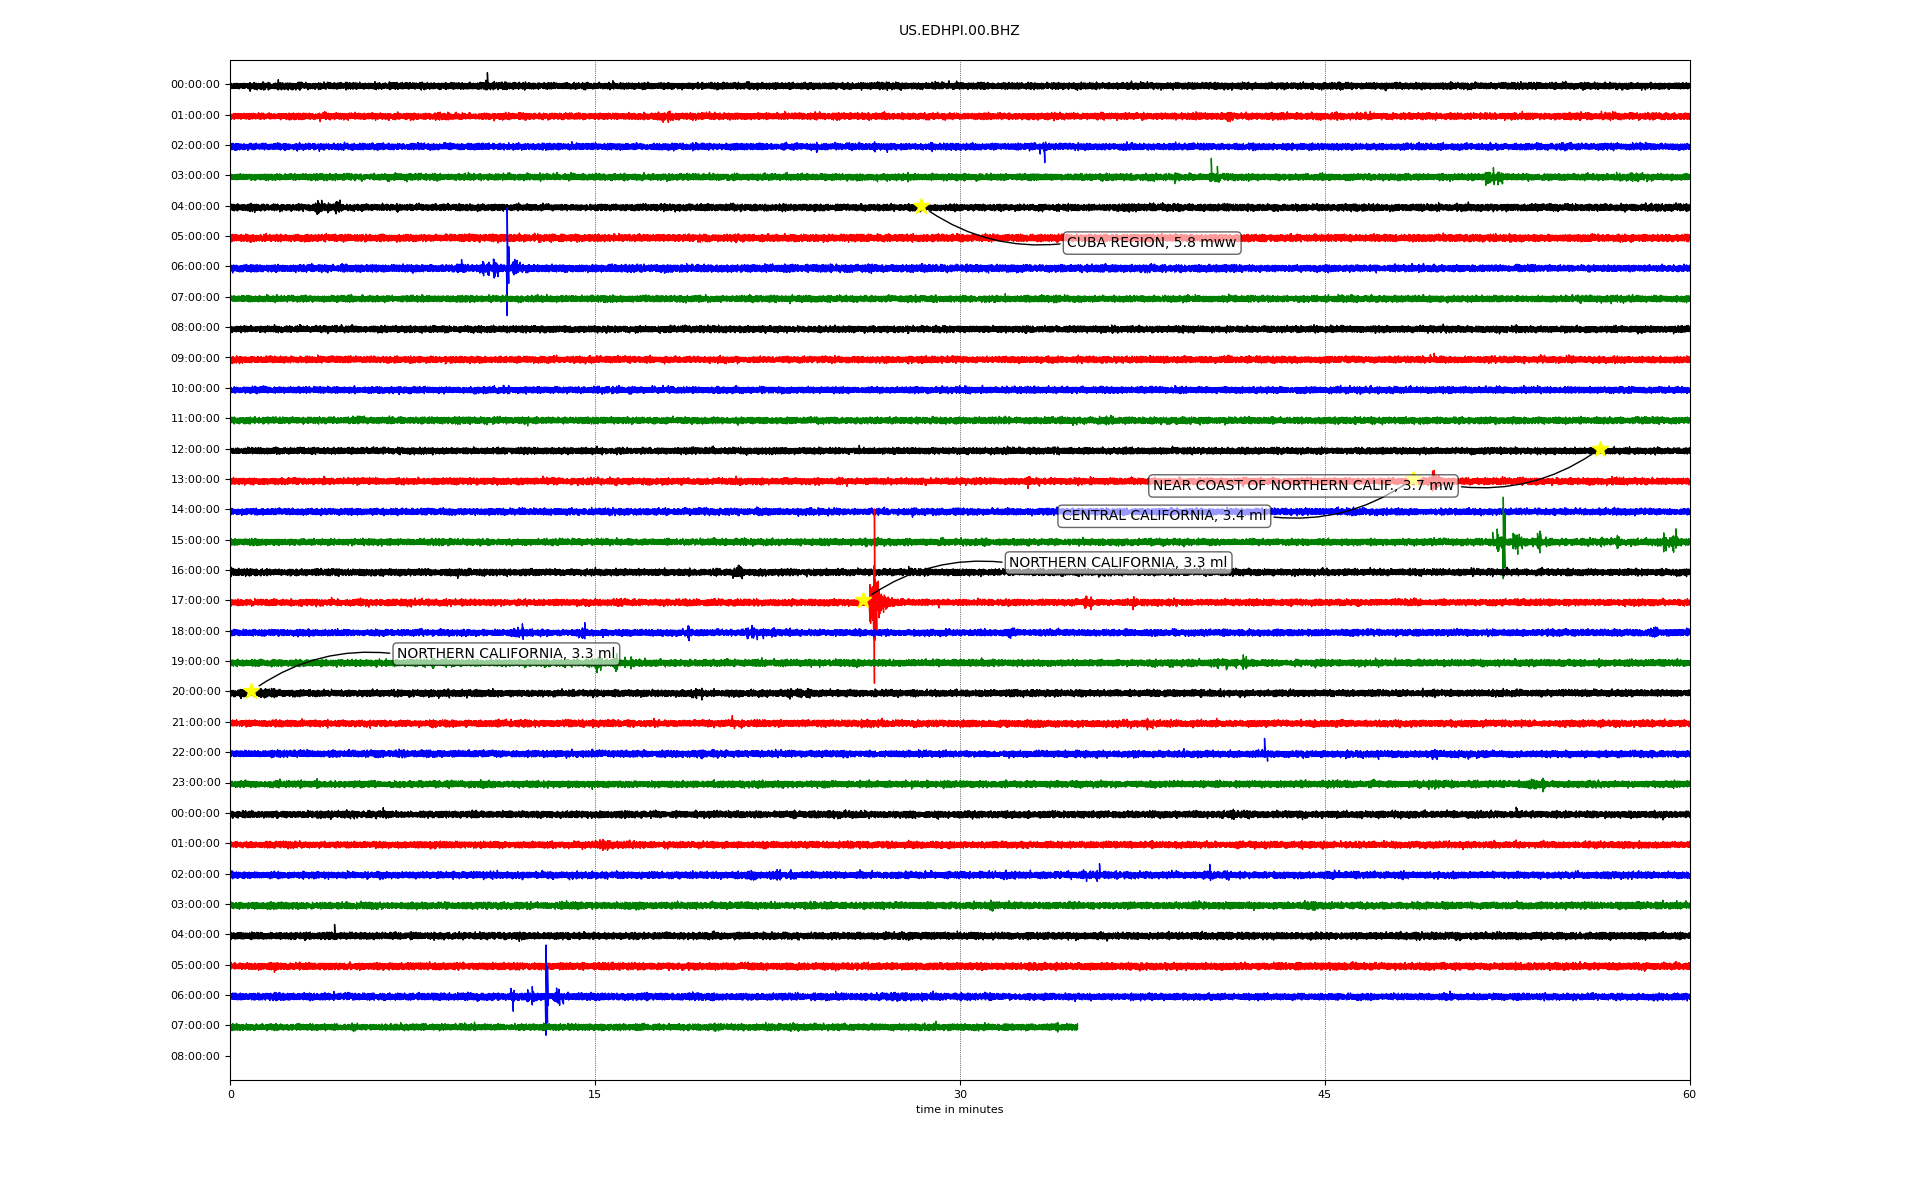Click the star marker on 17:00:00 trace
The image size is (1920, 1200).
(x=863, y=600)
